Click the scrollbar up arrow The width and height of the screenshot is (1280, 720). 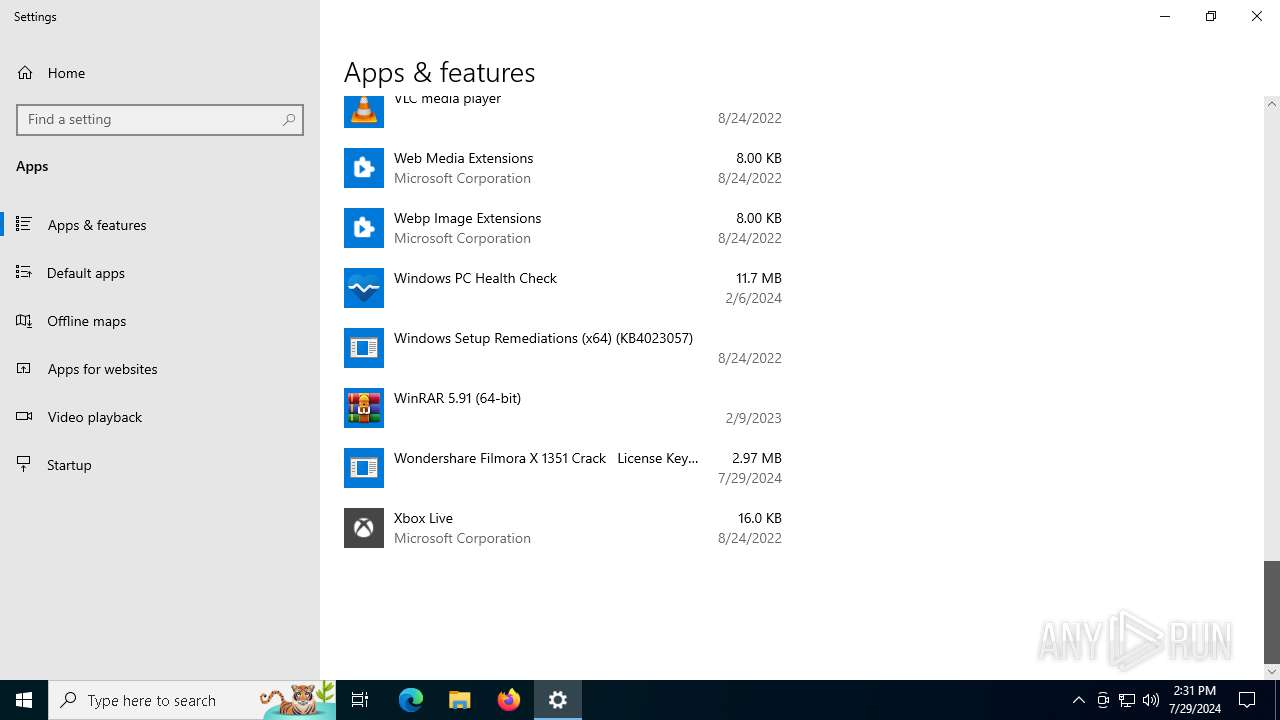pos(1272,103)
